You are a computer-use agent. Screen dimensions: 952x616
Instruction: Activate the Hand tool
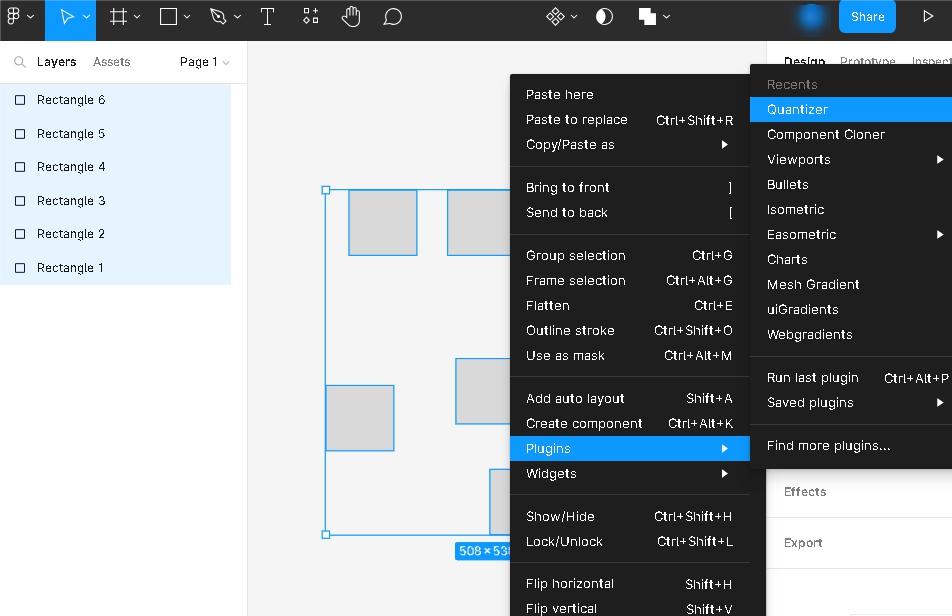tap(351, 17)
